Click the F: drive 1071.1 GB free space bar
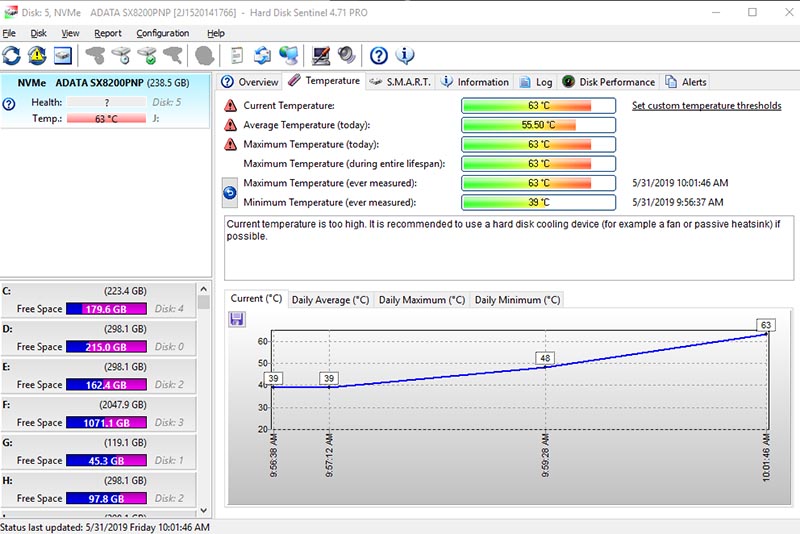 pyautogui.click(x=106, y=423)
